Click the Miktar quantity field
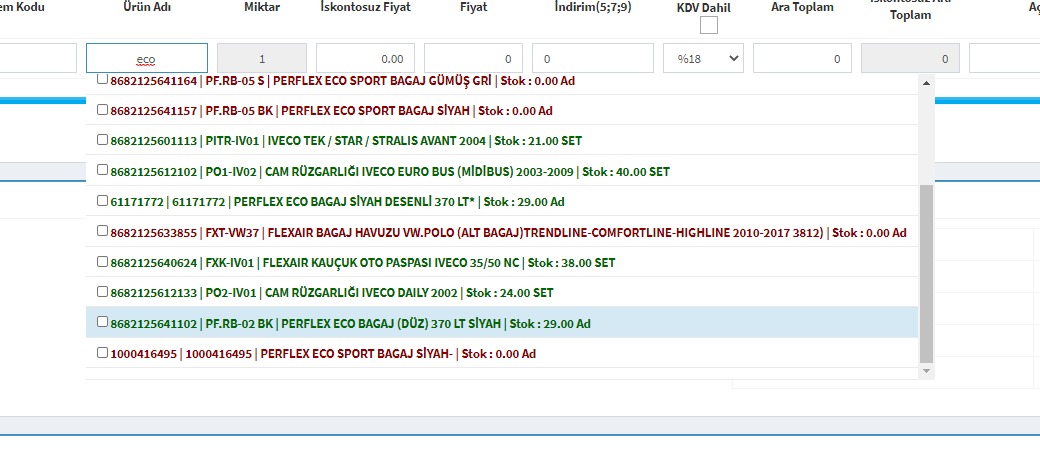Screen dimensions: 1040x460 (261, 59)
